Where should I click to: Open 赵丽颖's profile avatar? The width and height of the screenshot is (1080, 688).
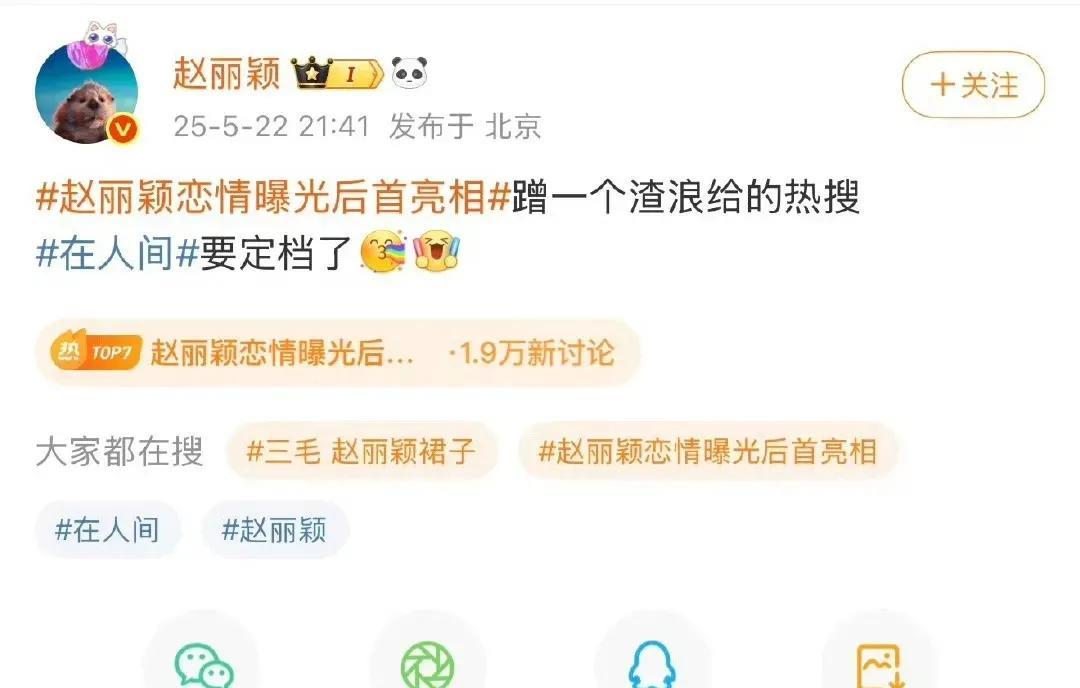tap(87, 92)
